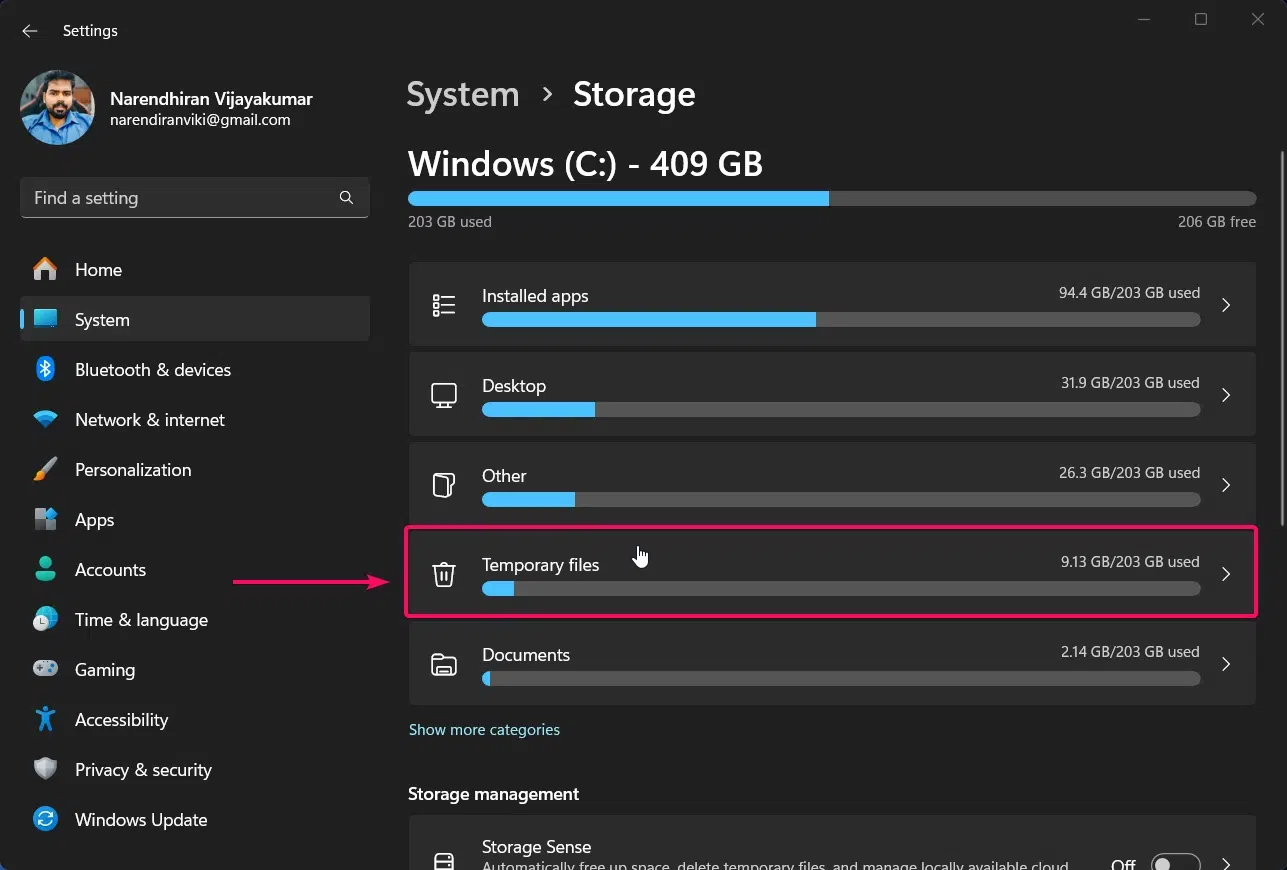Click the Find a setting field
The width and height of the screenshot is (1287, 870).
(x=195, y=198)
